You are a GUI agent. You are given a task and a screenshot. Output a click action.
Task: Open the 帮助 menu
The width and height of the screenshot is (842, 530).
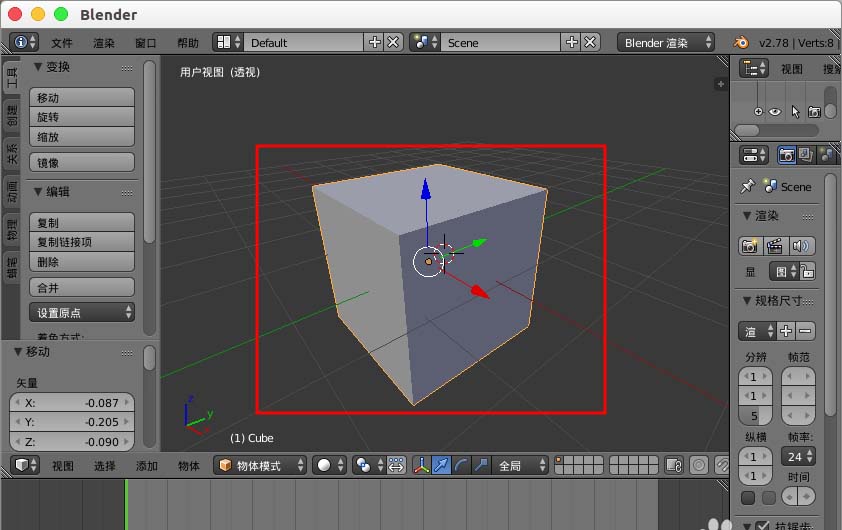(188, 42)
